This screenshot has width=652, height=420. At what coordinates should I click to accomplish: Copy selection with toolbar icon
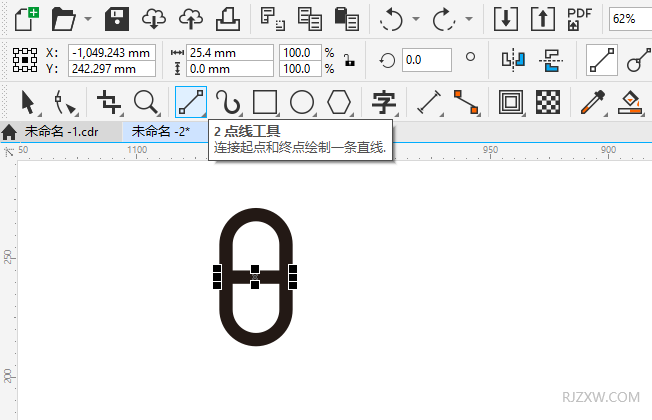310,19
